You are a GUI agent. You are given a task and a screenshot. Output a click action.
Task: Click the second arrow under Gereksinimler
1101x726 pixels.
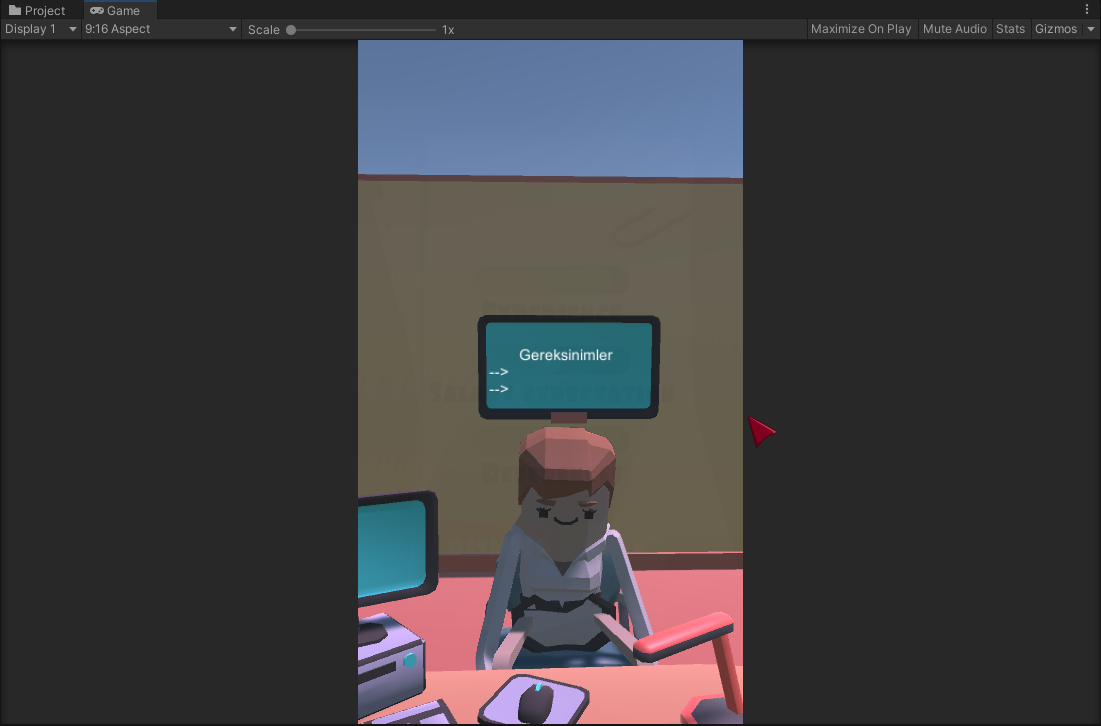click(498, 388)
